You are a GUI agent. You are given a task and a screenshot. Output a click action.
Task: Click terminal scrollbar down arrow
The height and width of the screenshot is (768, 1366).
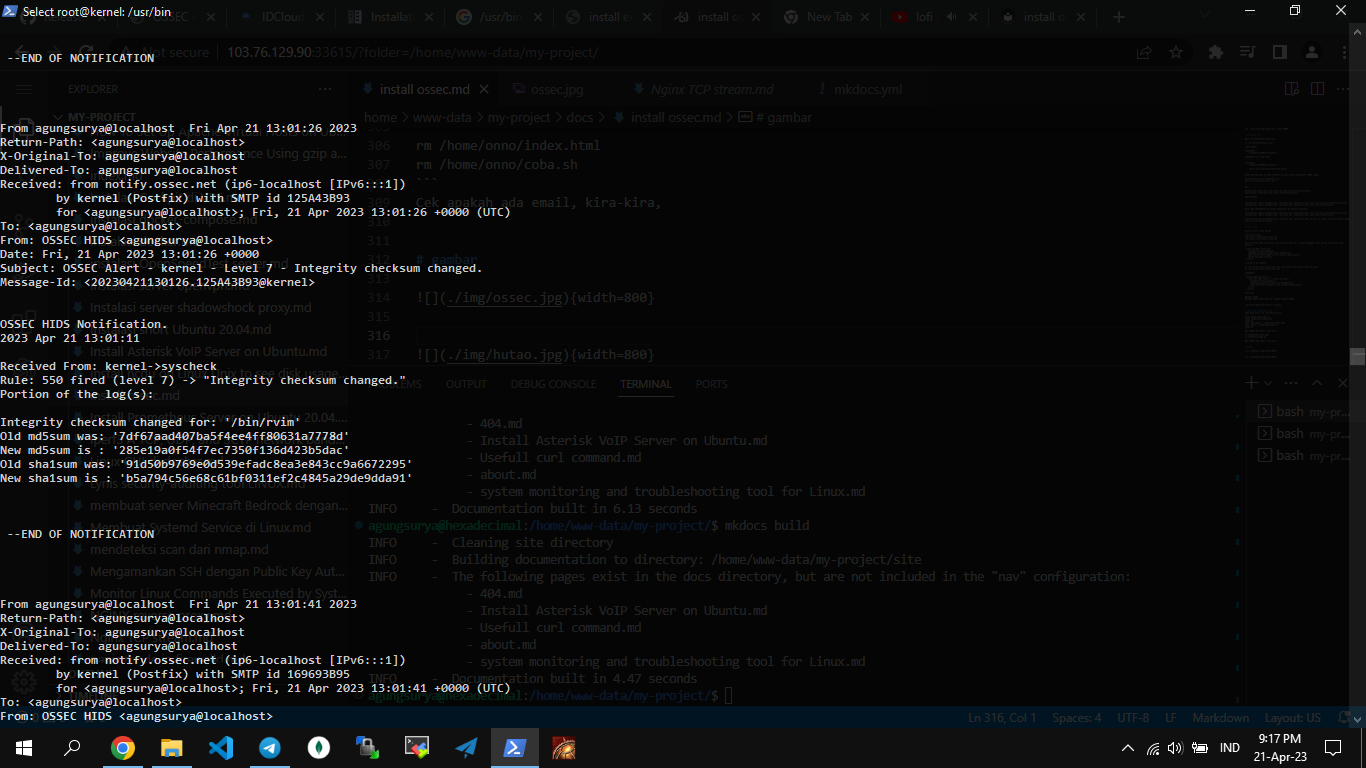click(1357, 719)
